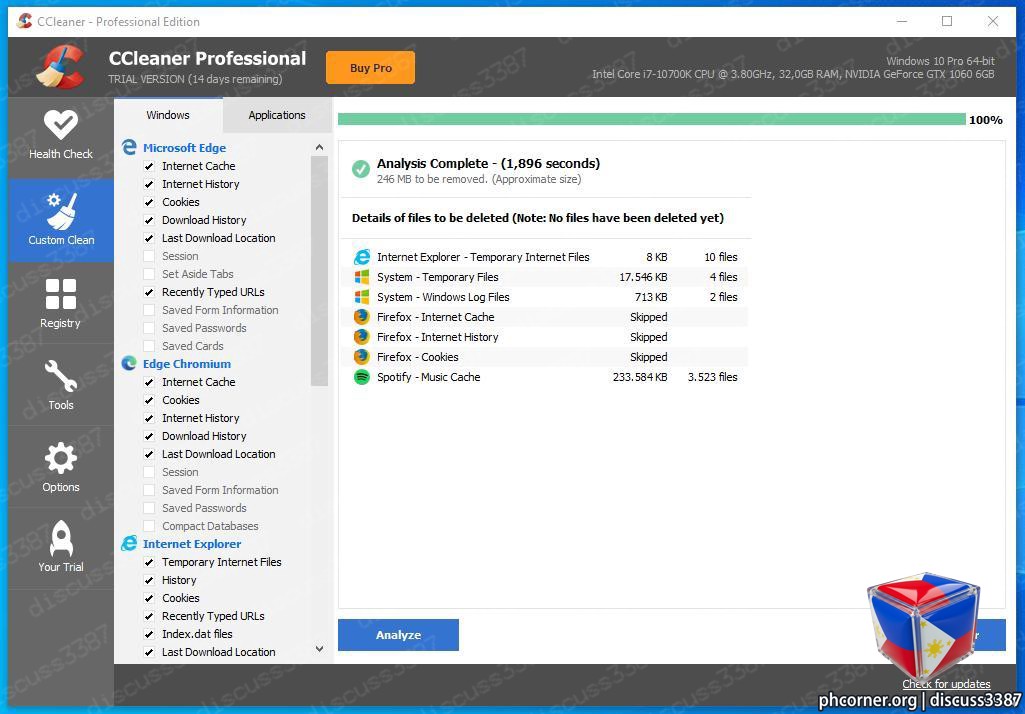Click the 233.584 KB size value

(x=640, y=377)
